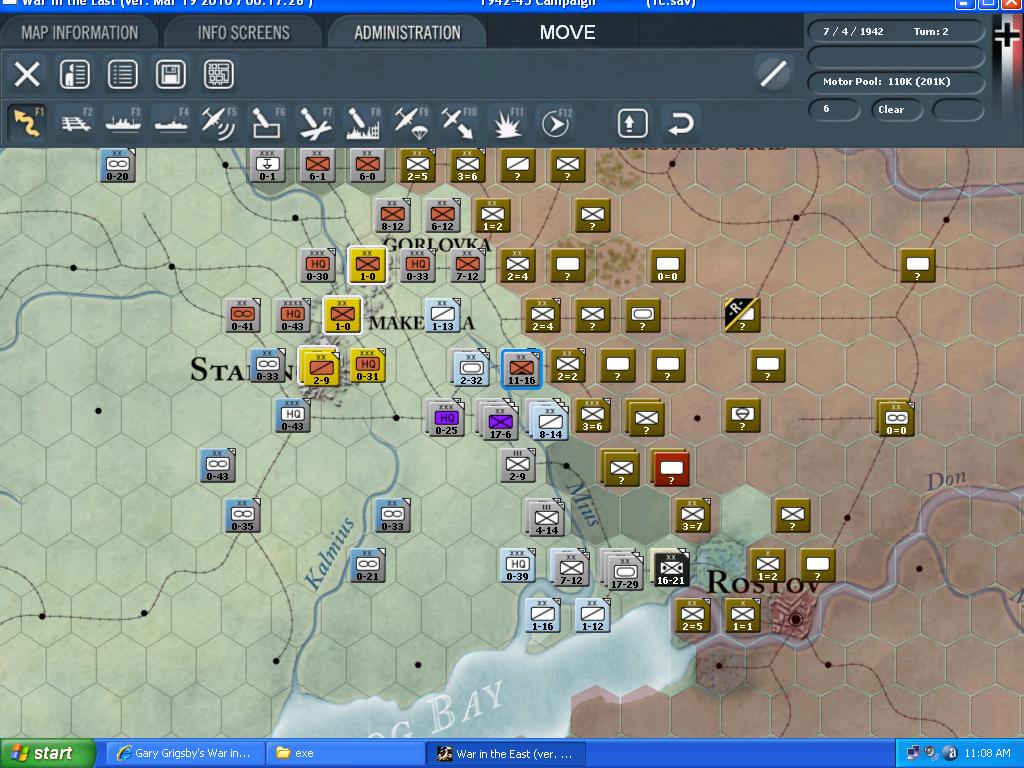Select the red Soviet unit marked ?
The height and width of the screenshot is (768, 1024).
670,468
